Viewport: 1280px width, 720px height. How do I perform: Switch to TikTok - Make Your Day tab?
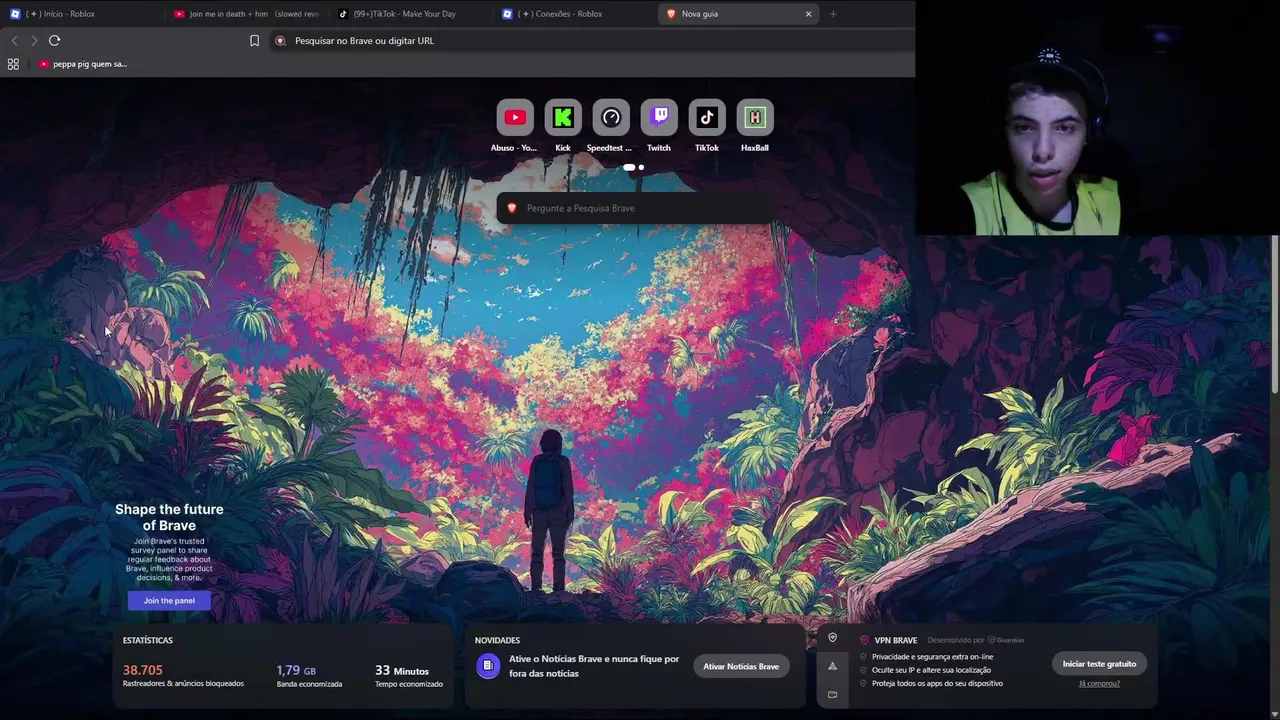(x=408, y=14)
